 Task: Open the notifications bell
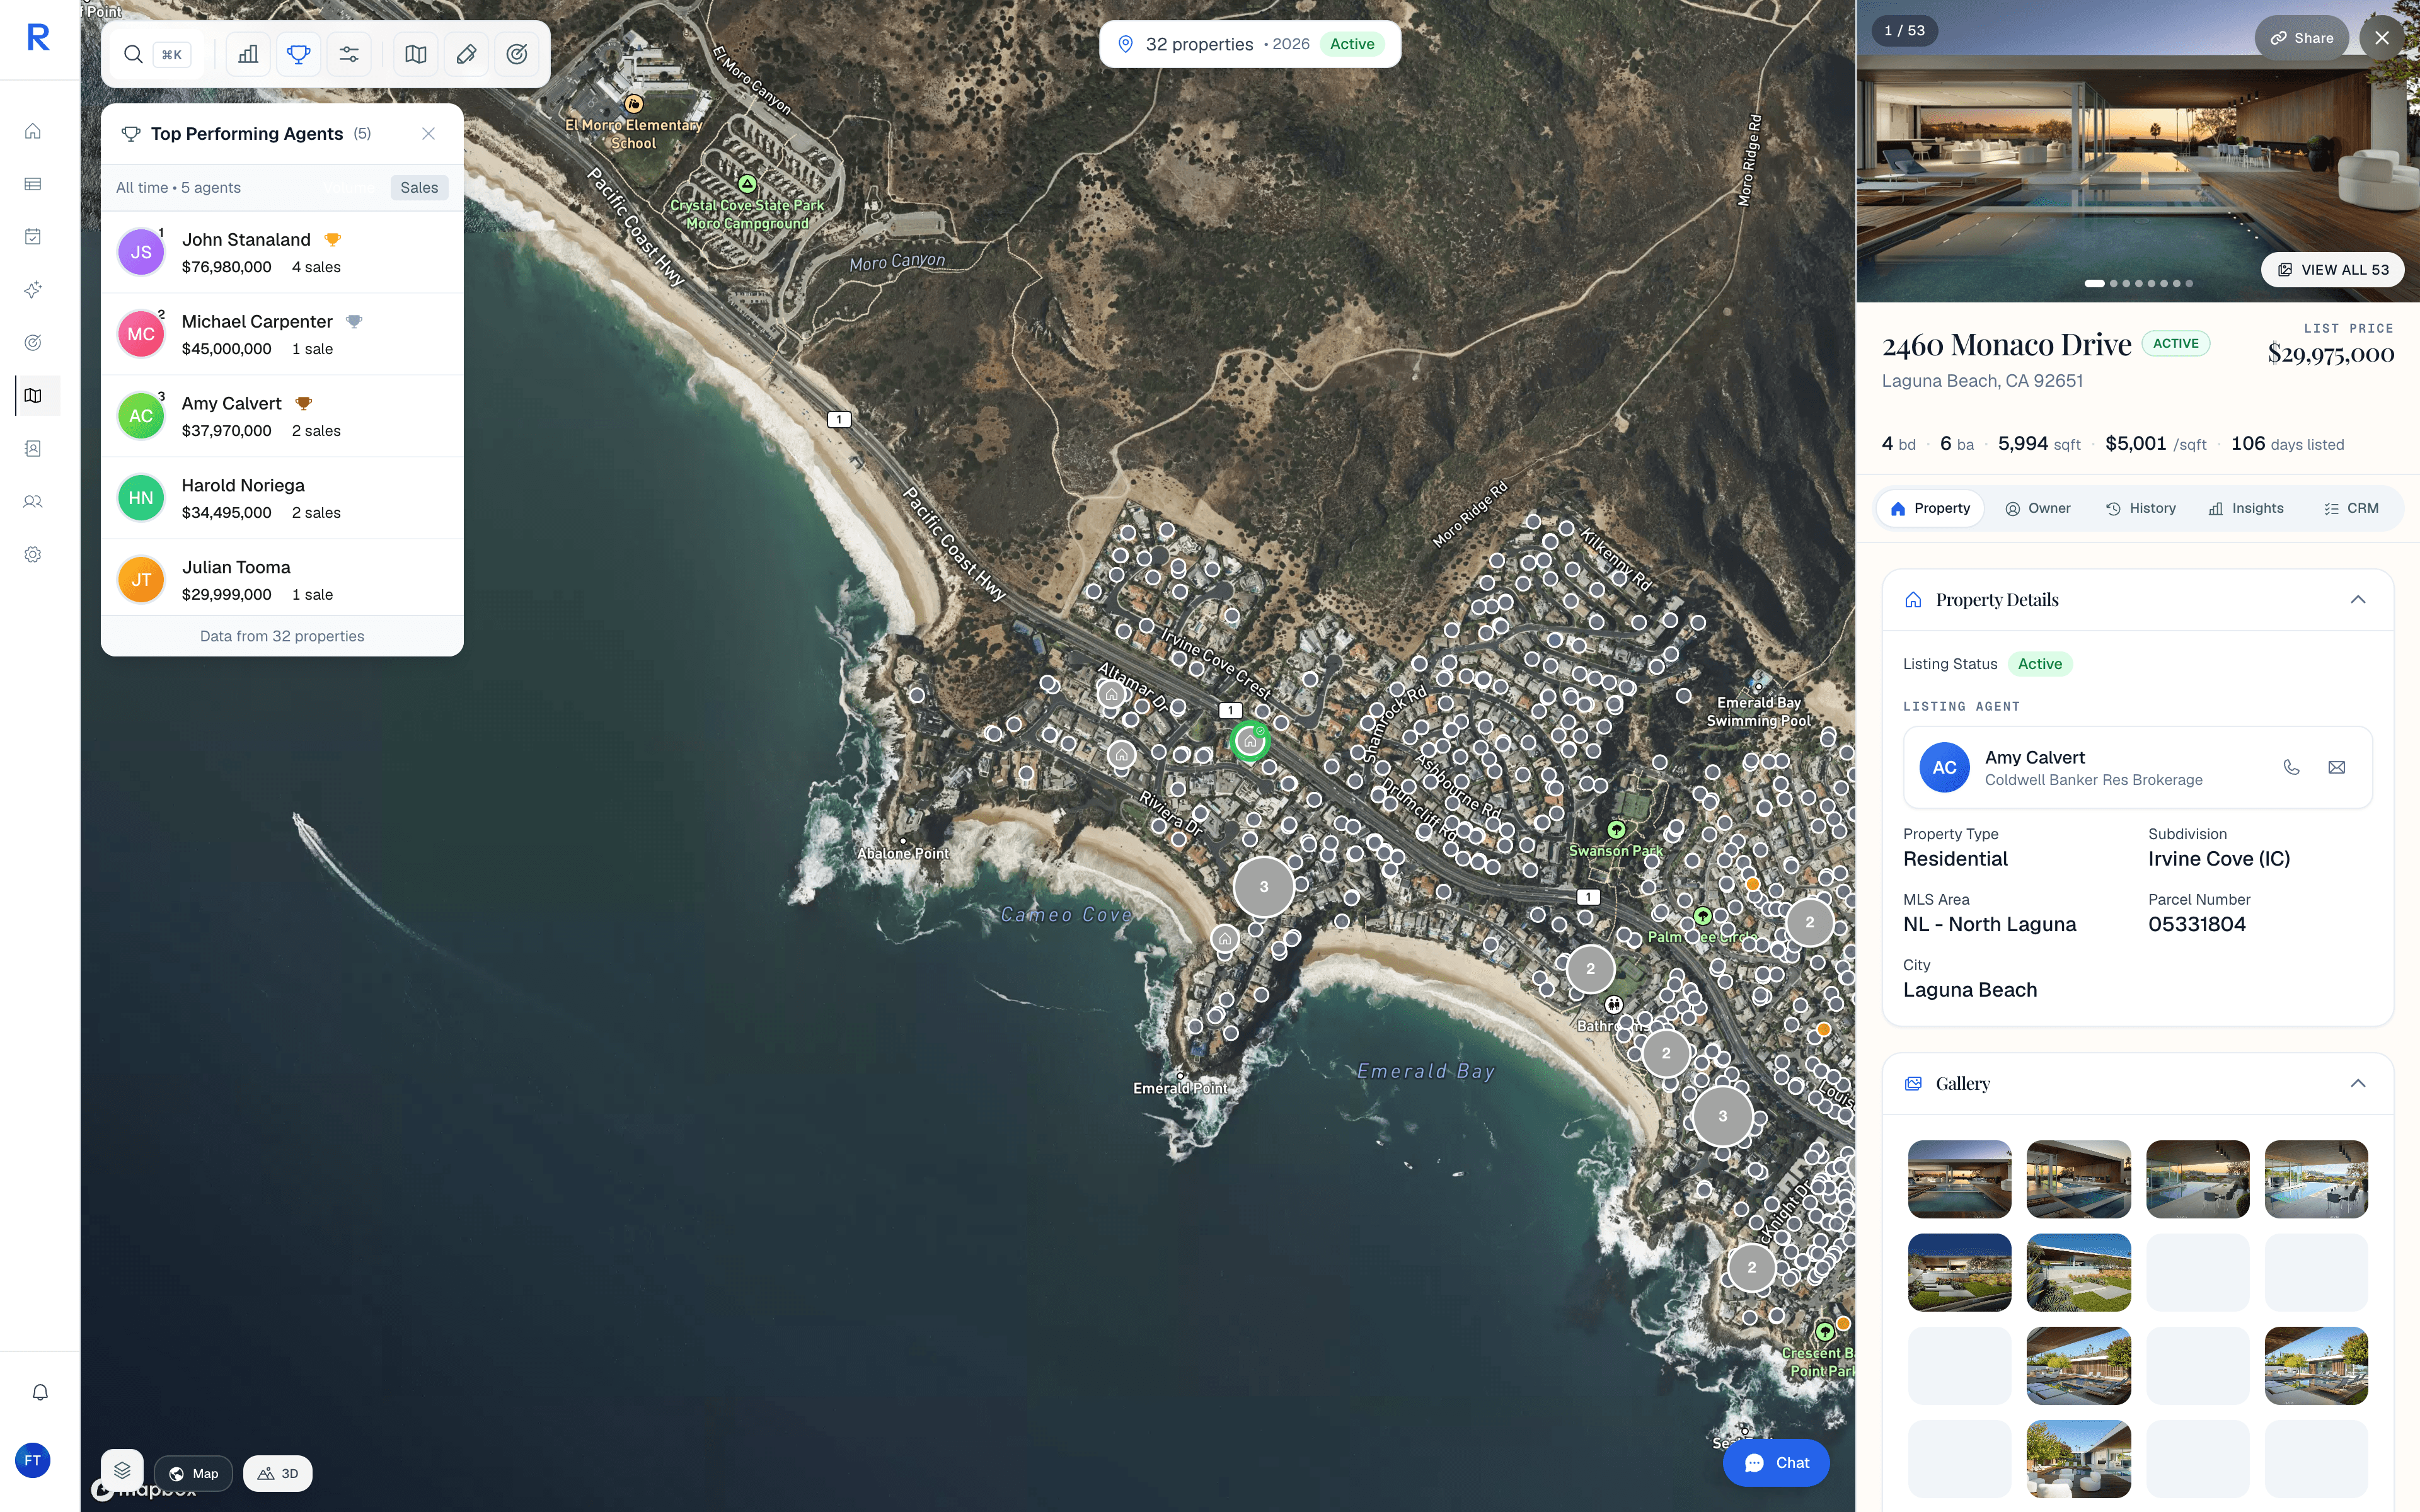click(x=40, y=1392)
